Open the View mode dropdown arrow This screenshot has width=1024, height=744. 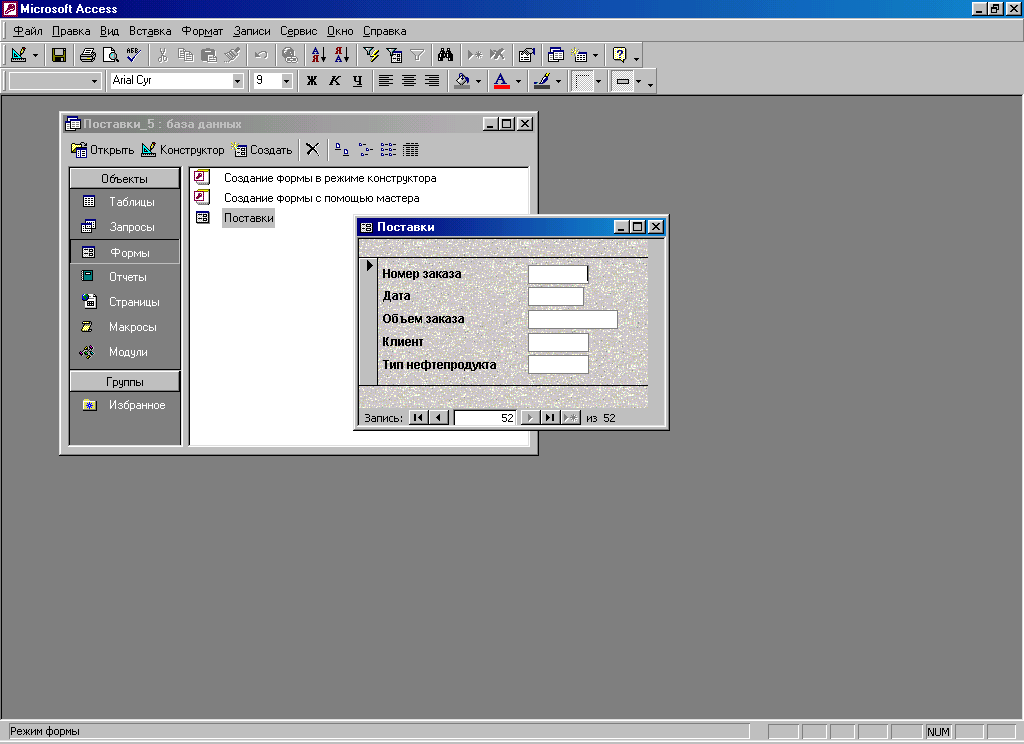pos(36,55)
